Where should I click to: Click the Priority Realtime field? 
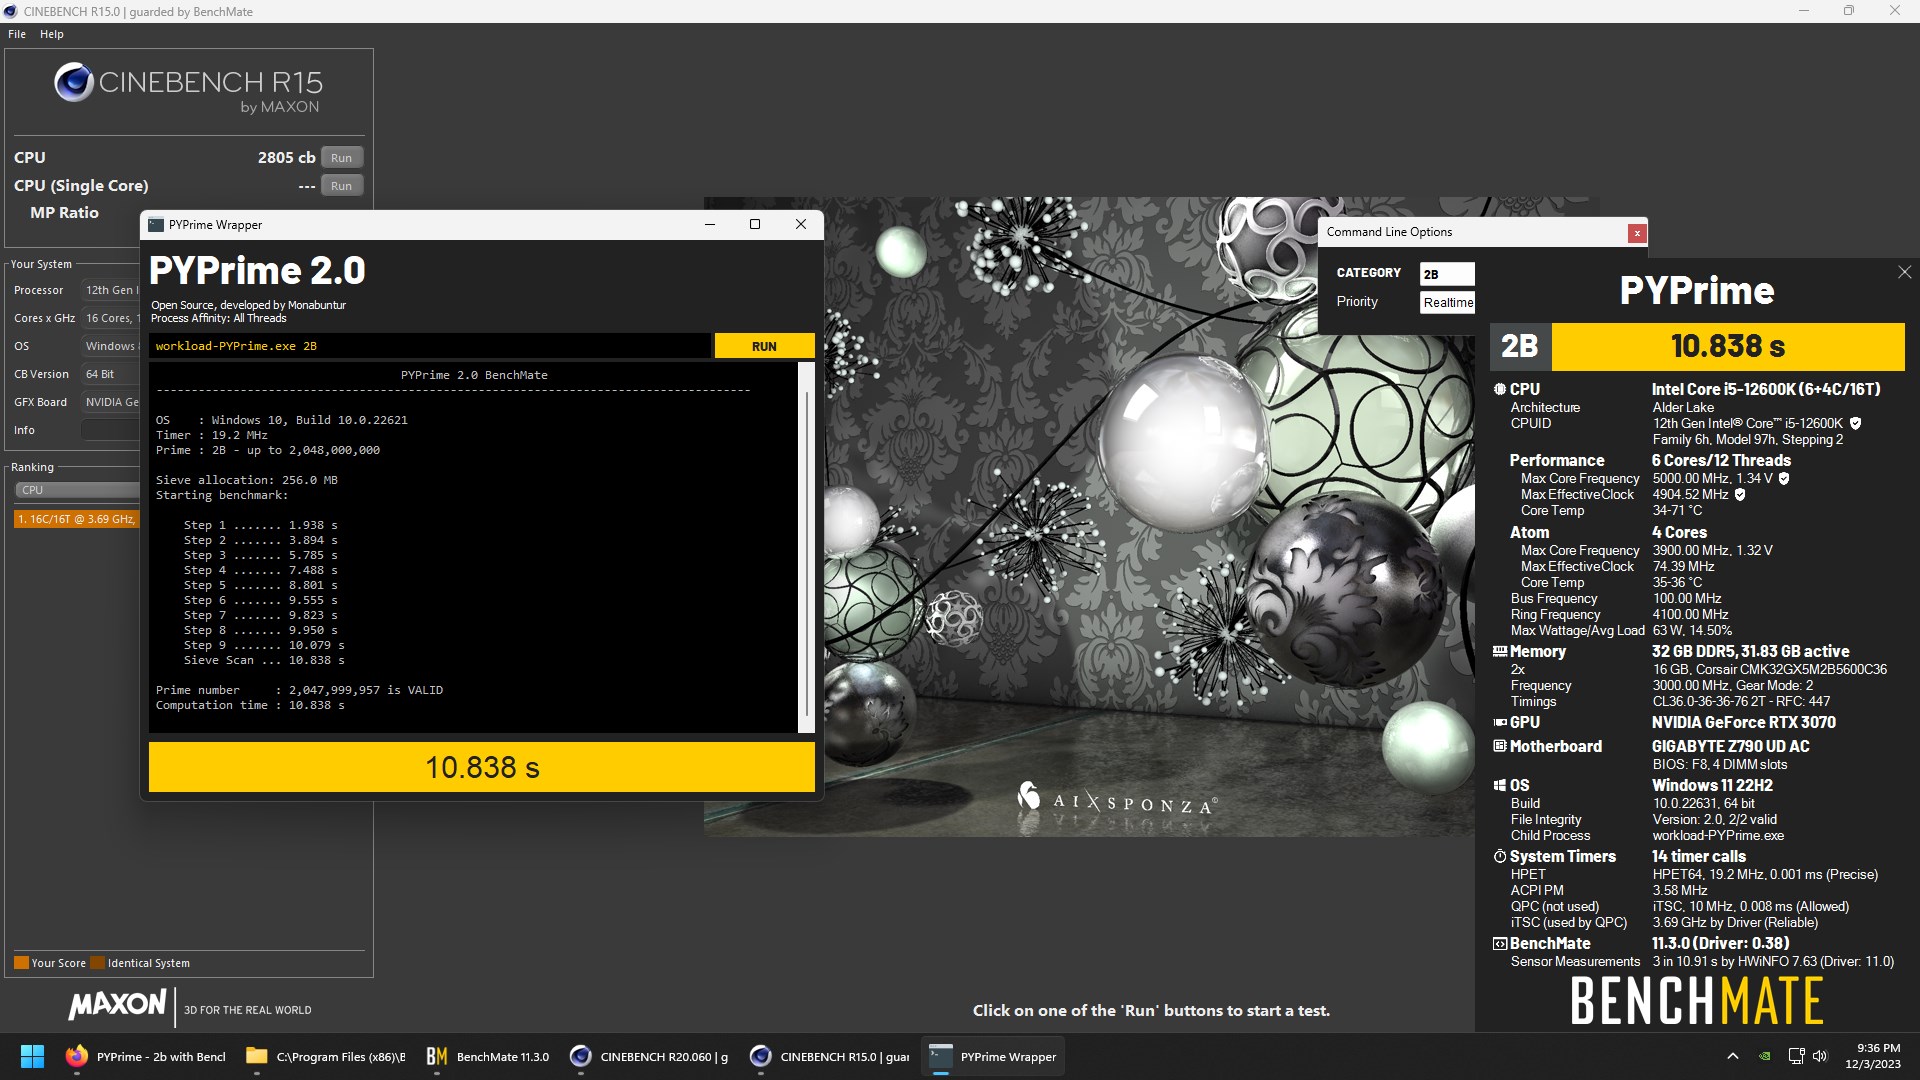(1447, 302)
